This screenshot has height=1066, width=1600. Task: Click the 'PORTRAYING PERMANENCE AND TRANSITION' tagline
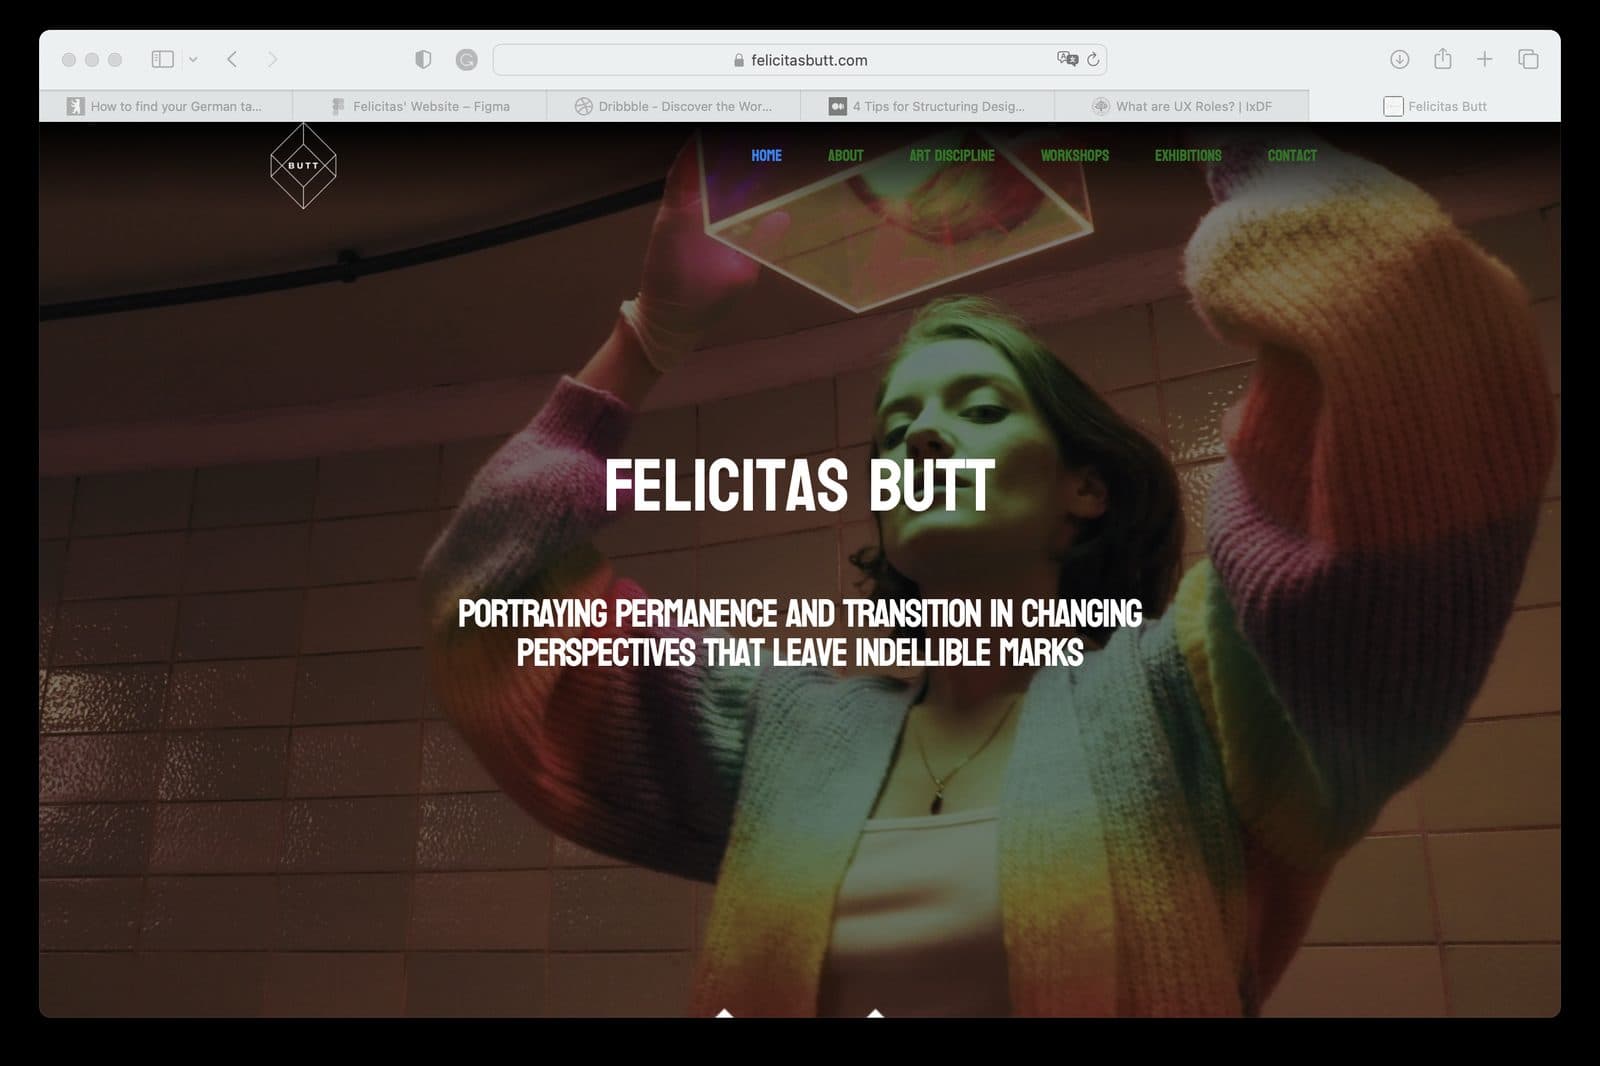[x=800, y=633]
